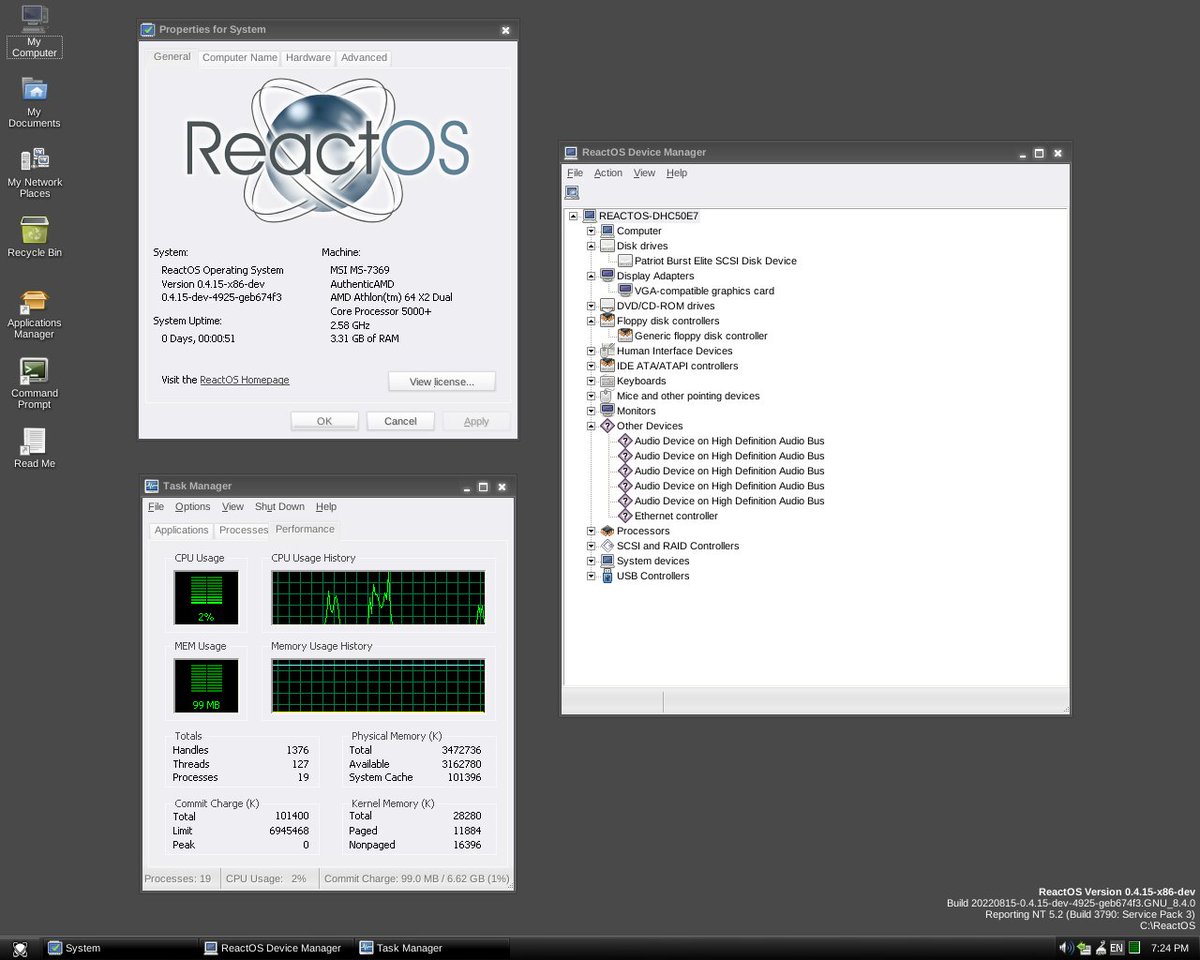The image size is (1200, 960).
Task: Click the View license button
Action: [441, 380]
